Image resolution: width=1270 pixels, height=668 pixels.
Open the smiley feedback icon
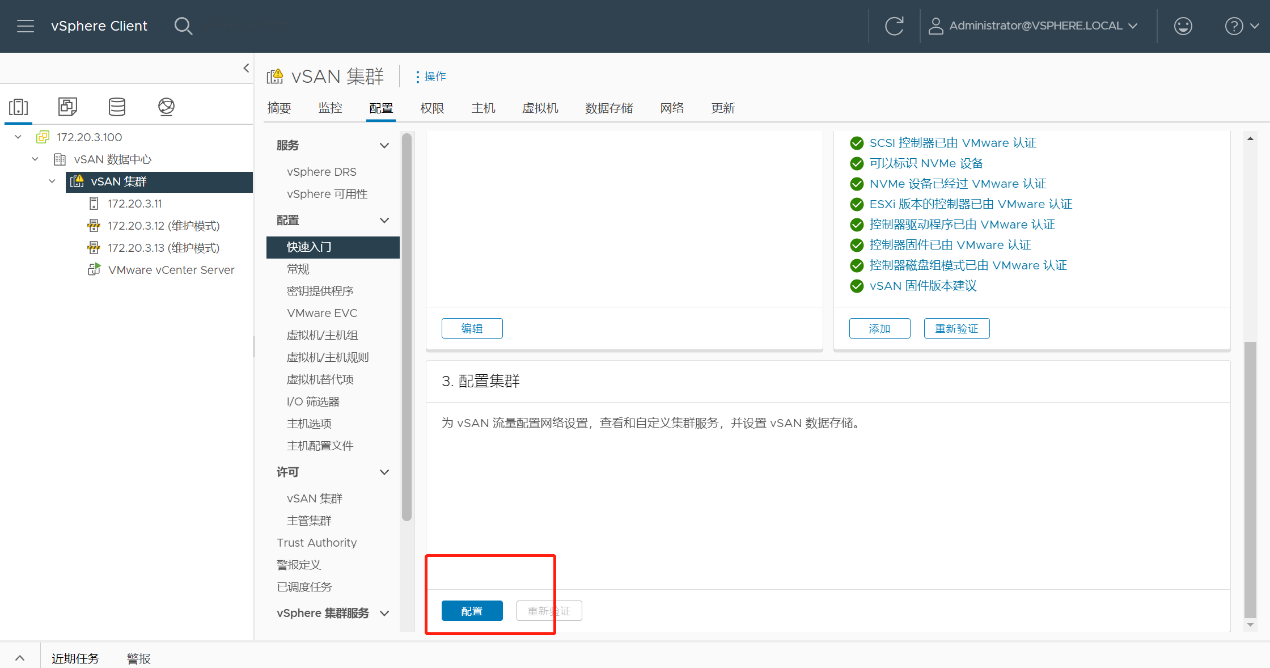click(x=1183, y=26)
